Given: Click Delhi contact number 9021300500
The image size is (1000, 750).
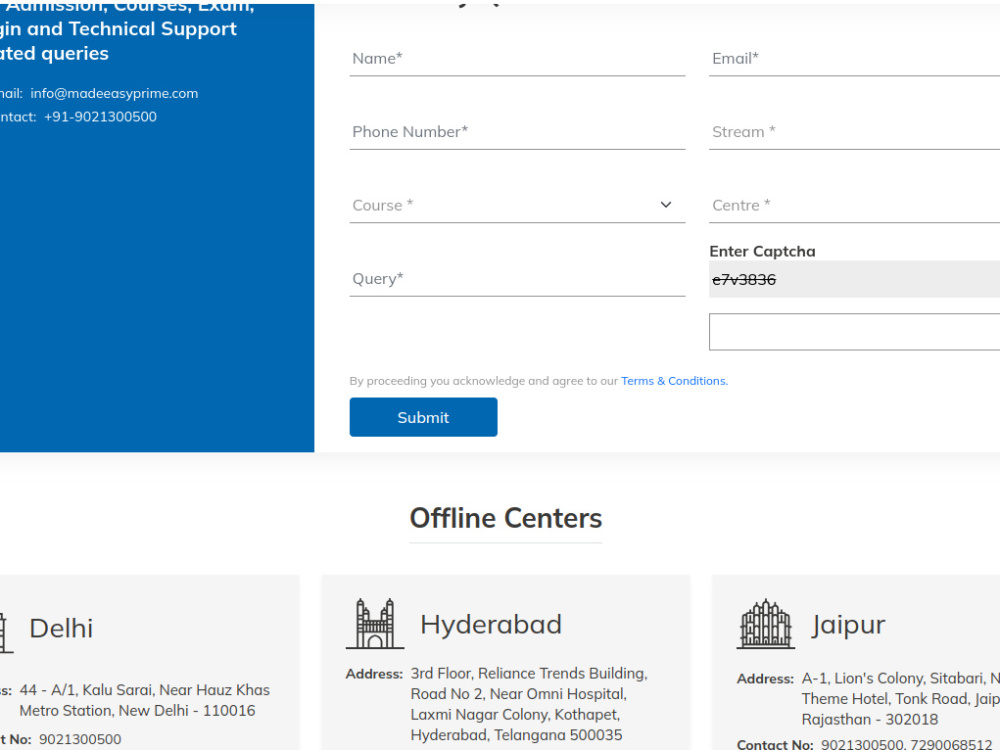Looking at the screenshot, I should [x=80, y=739].
